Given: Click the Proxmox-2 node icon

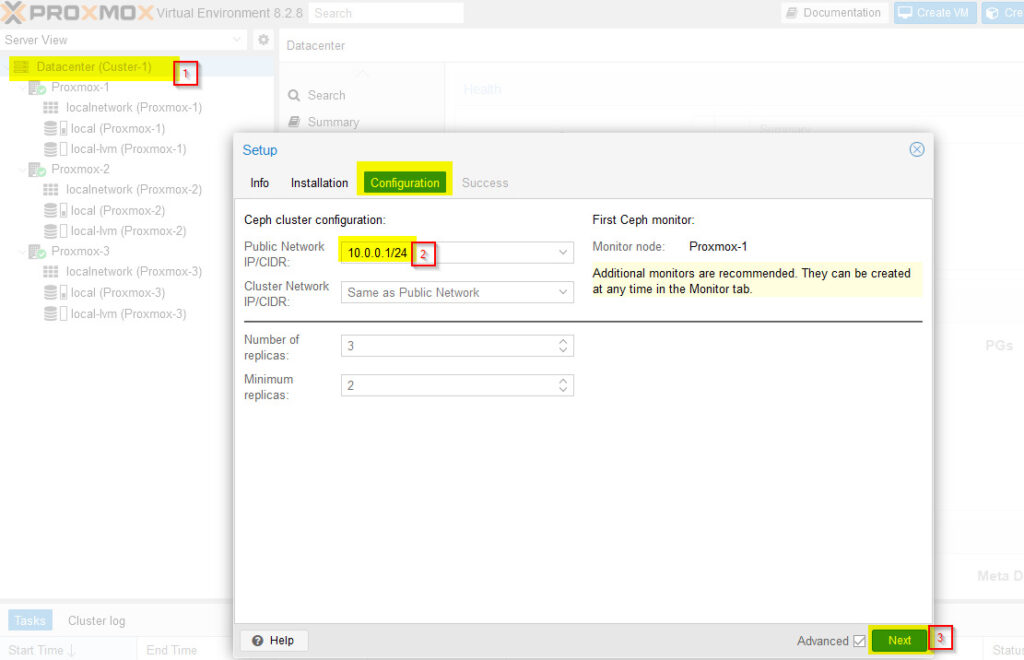Looking at the screenshot, I should tap(37, 170).
